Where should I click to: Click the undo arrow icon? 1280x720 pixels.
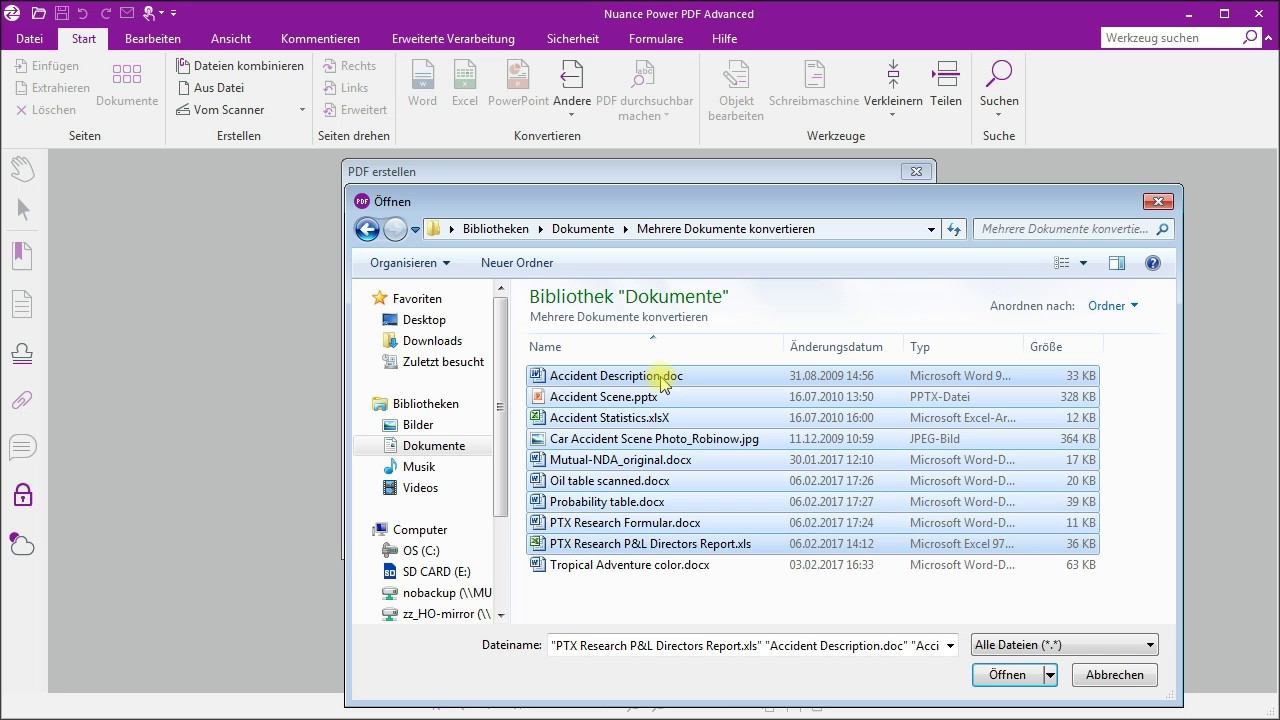[84, 14]
